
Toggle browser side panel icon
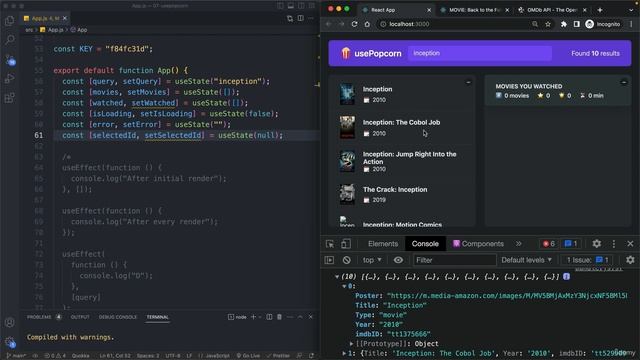tap(576, 24)
